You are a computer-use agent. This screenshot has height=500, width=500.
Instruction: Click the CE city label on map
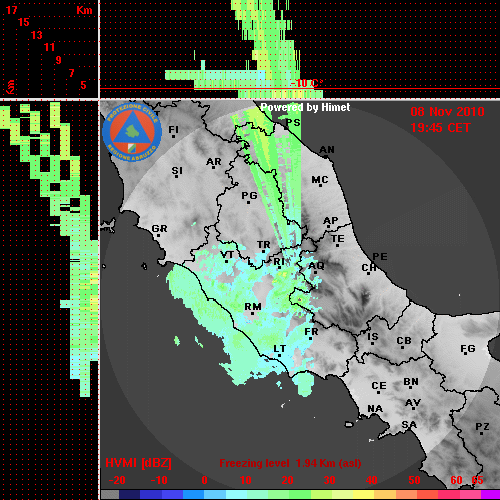(379, 386)
